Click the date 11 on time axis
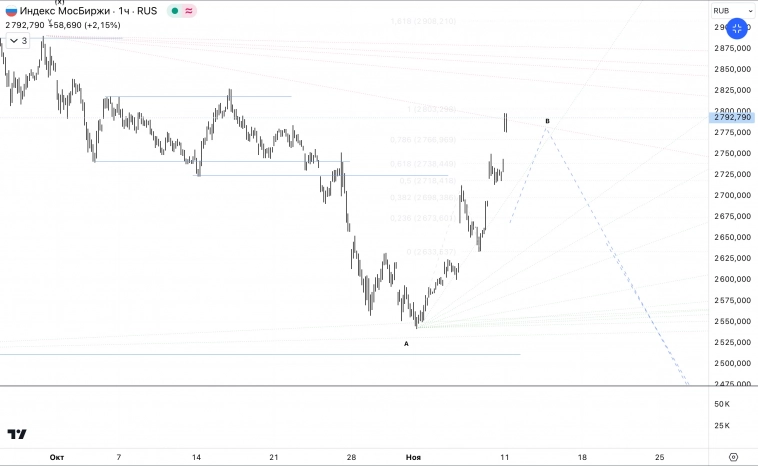Viewport: 758px width, 466px height. pyautogui.click(x=505, y=457)
